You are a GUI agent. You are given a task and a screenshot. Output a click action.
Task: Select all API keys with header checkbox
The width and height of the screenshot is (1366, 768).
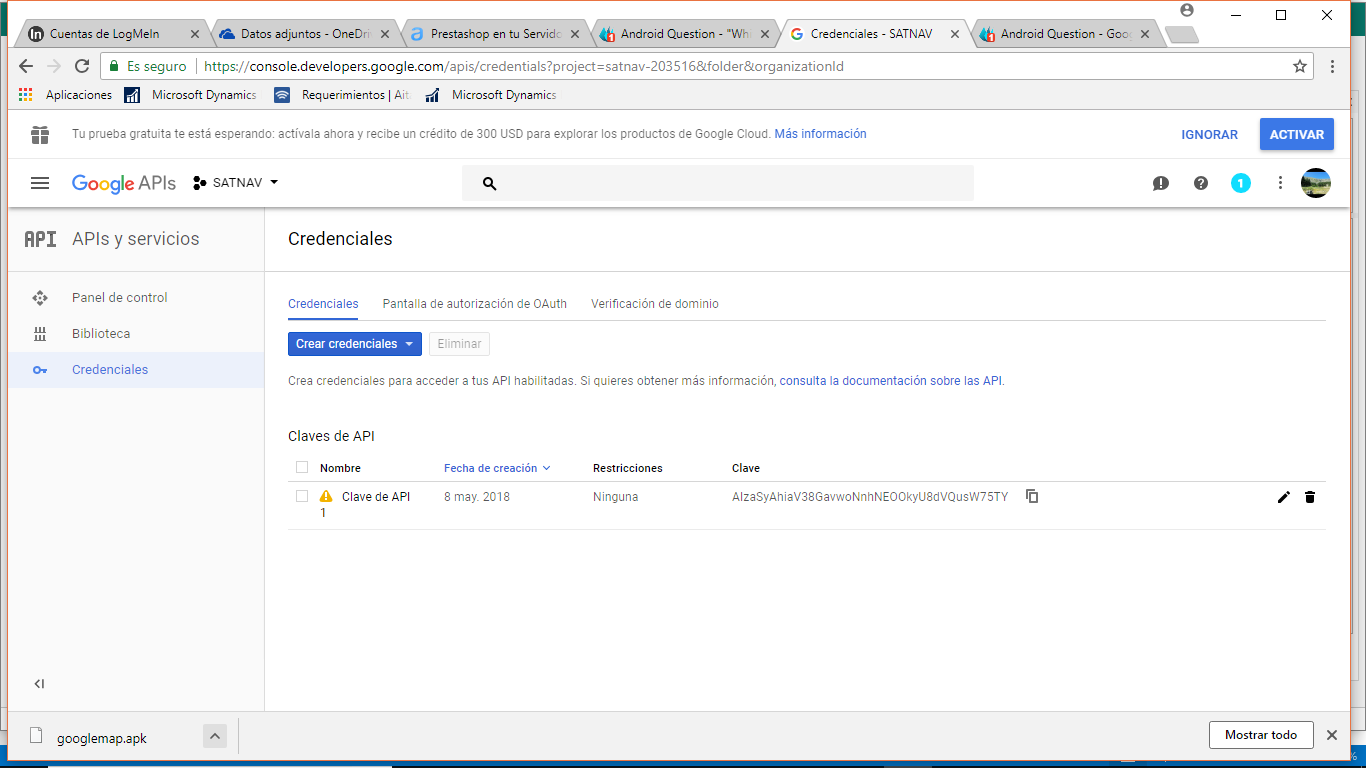coord(302,467)
